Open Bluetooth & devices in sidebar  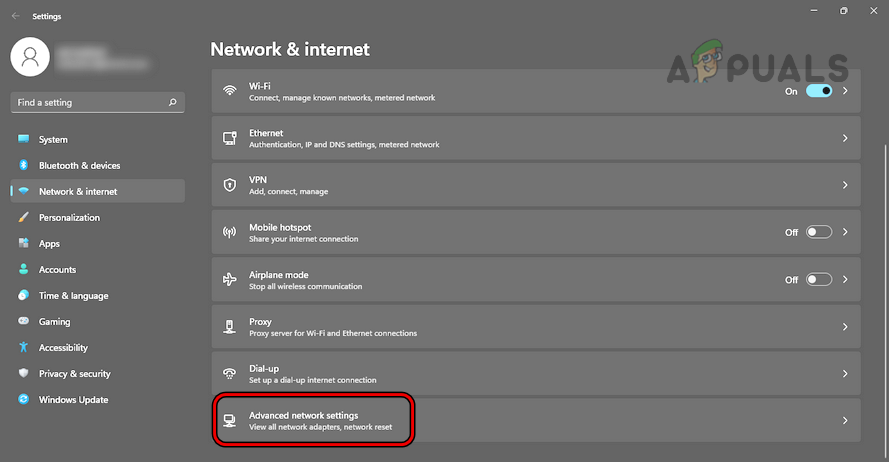pyautogui.click(x=79, y=166)
